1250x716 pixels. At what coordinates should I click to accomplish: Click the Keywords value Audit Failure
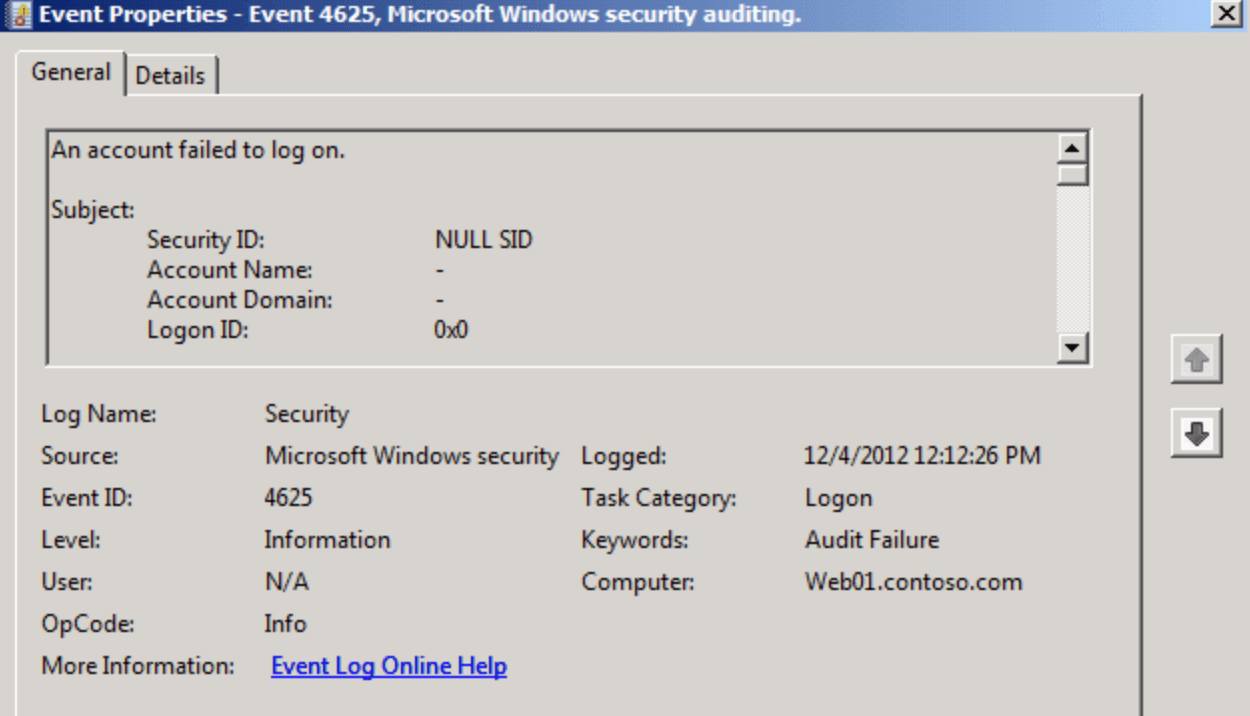click(x=872, y=540)
